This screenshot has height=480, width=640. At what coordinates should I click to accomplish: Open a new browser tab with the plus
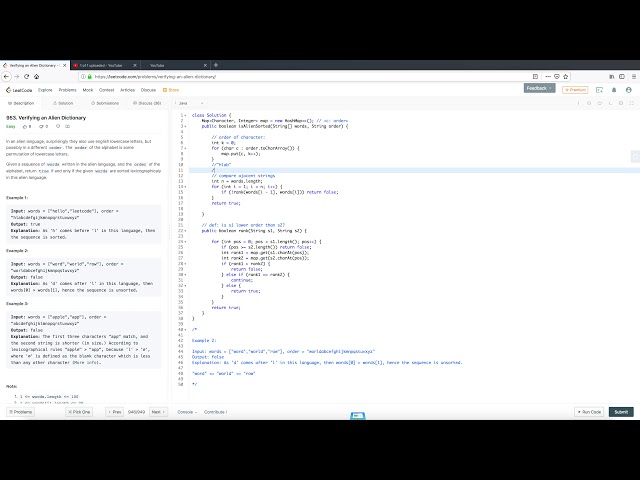click(x=216, y=65)
